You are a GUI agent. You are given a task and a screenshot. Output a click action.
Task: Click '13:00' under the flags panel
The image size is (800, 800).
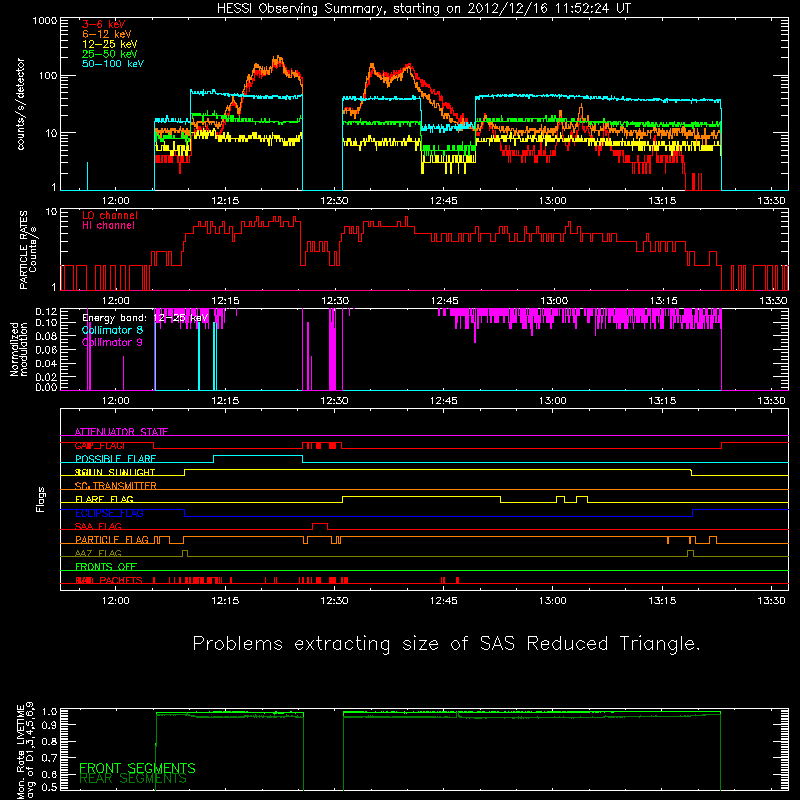553,601
